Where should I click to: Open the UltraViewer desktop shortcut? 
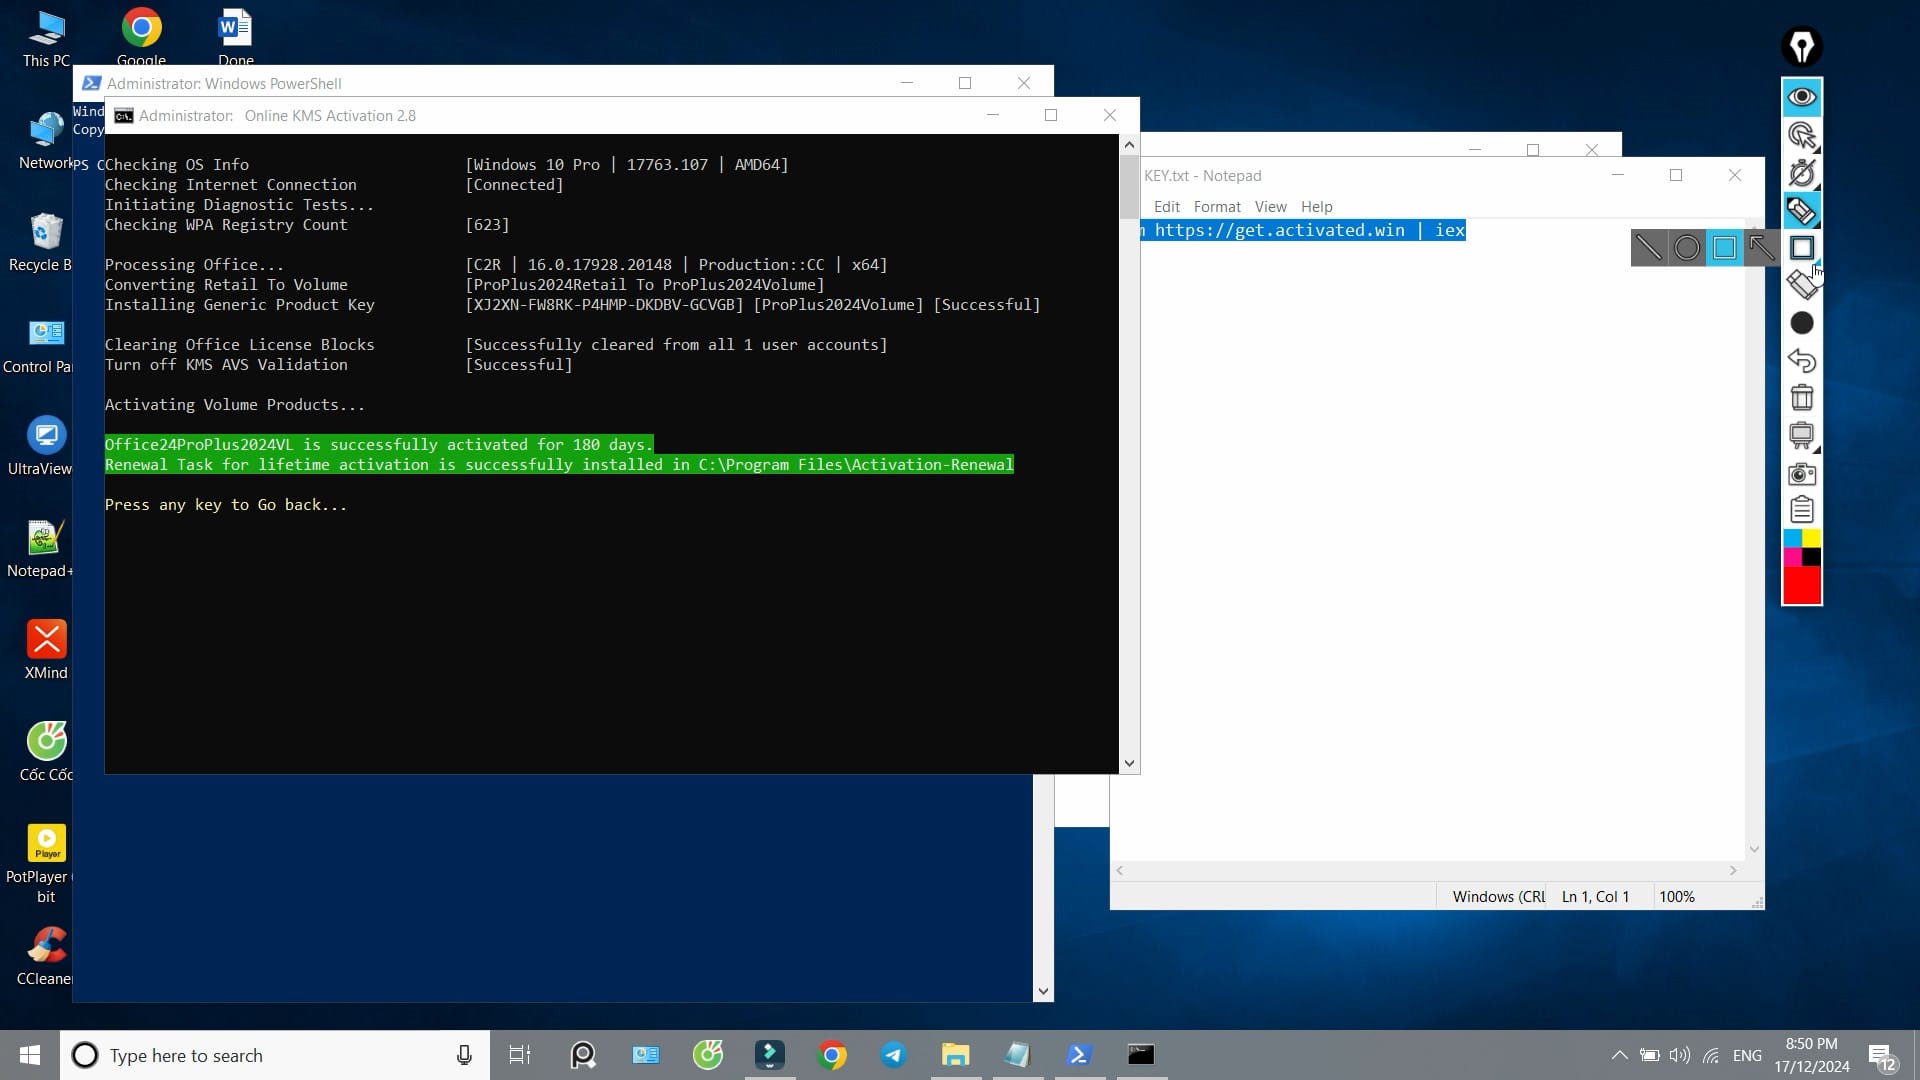[x=42, y=446]
